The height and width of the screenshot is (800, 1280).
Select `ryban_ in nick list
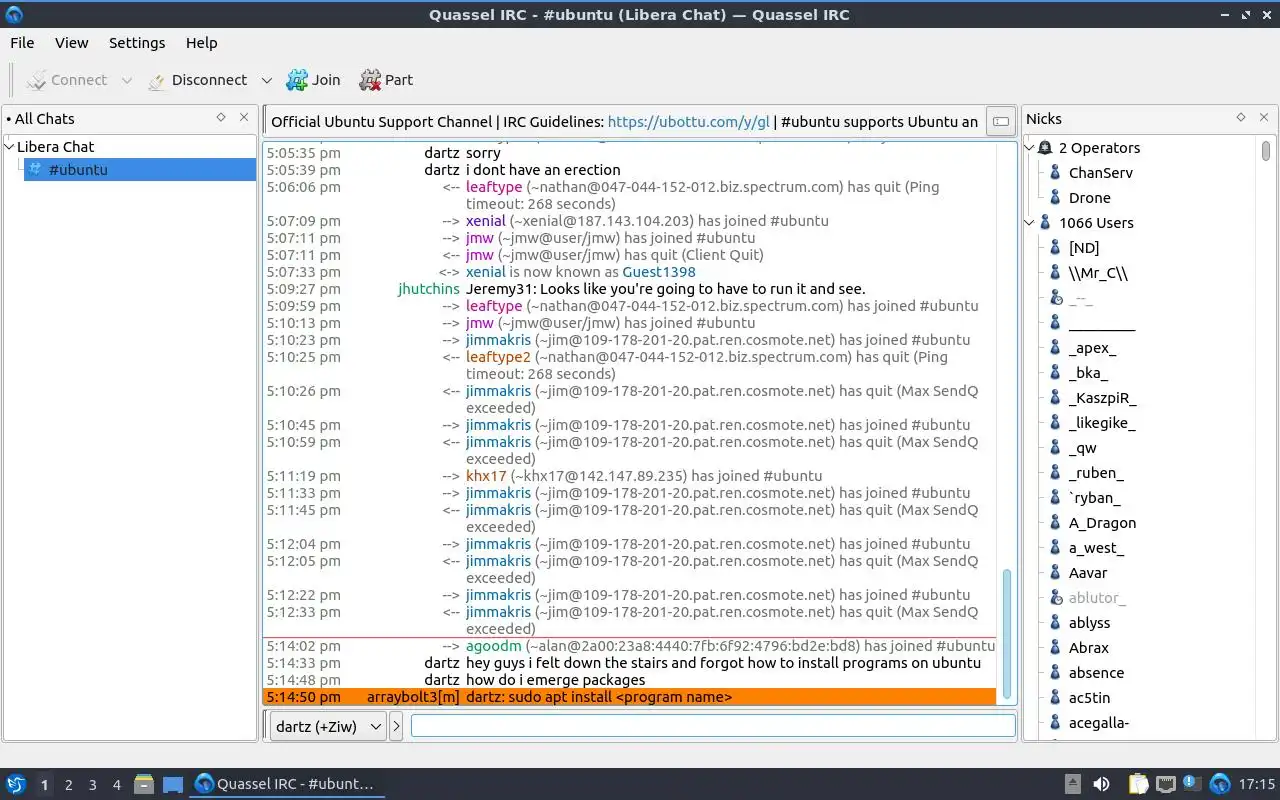tap(1094, 498)
